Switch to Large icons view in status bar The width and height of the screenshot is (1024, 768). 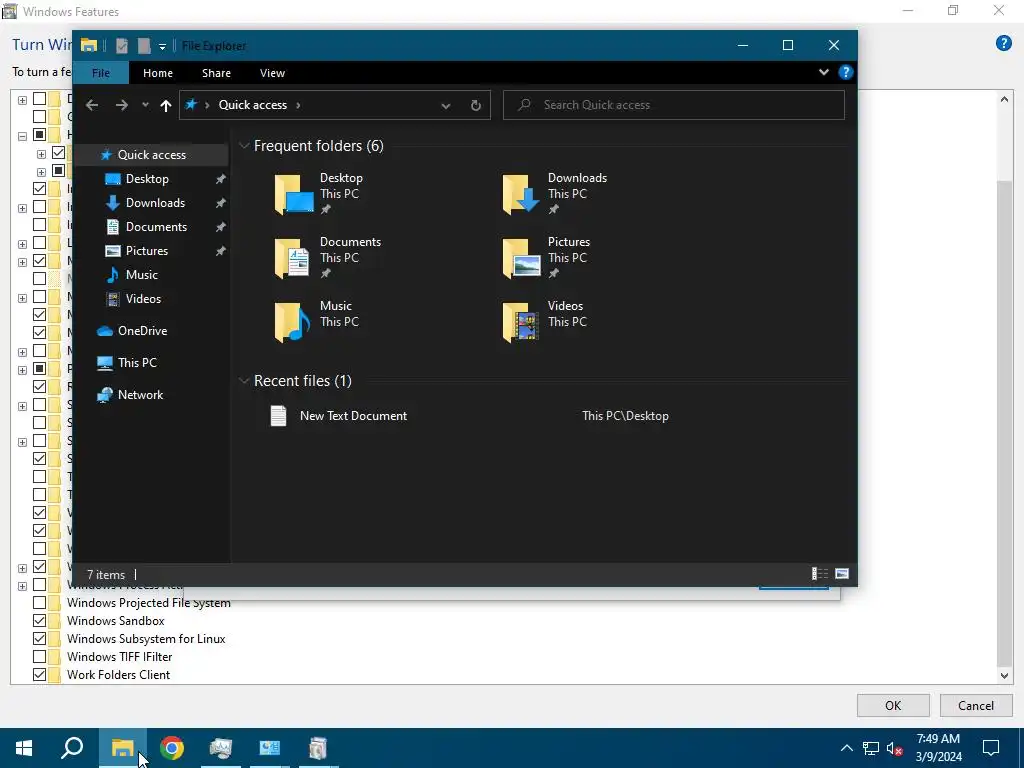click(x=842, y=574)
